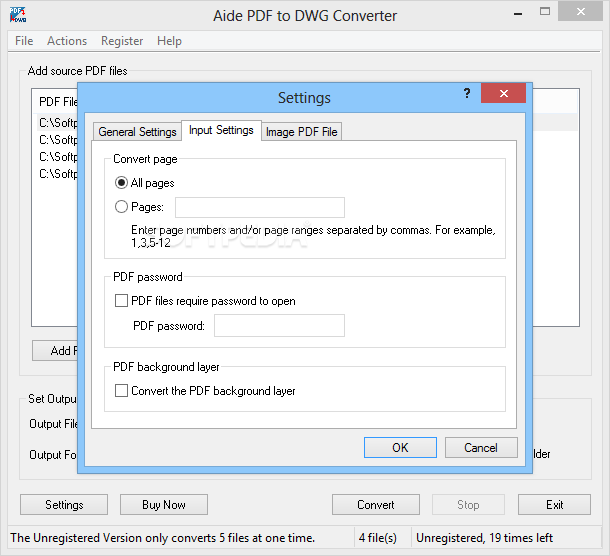Click the Unregistered Version status message

pyautogui.click(x=163, y=538)
